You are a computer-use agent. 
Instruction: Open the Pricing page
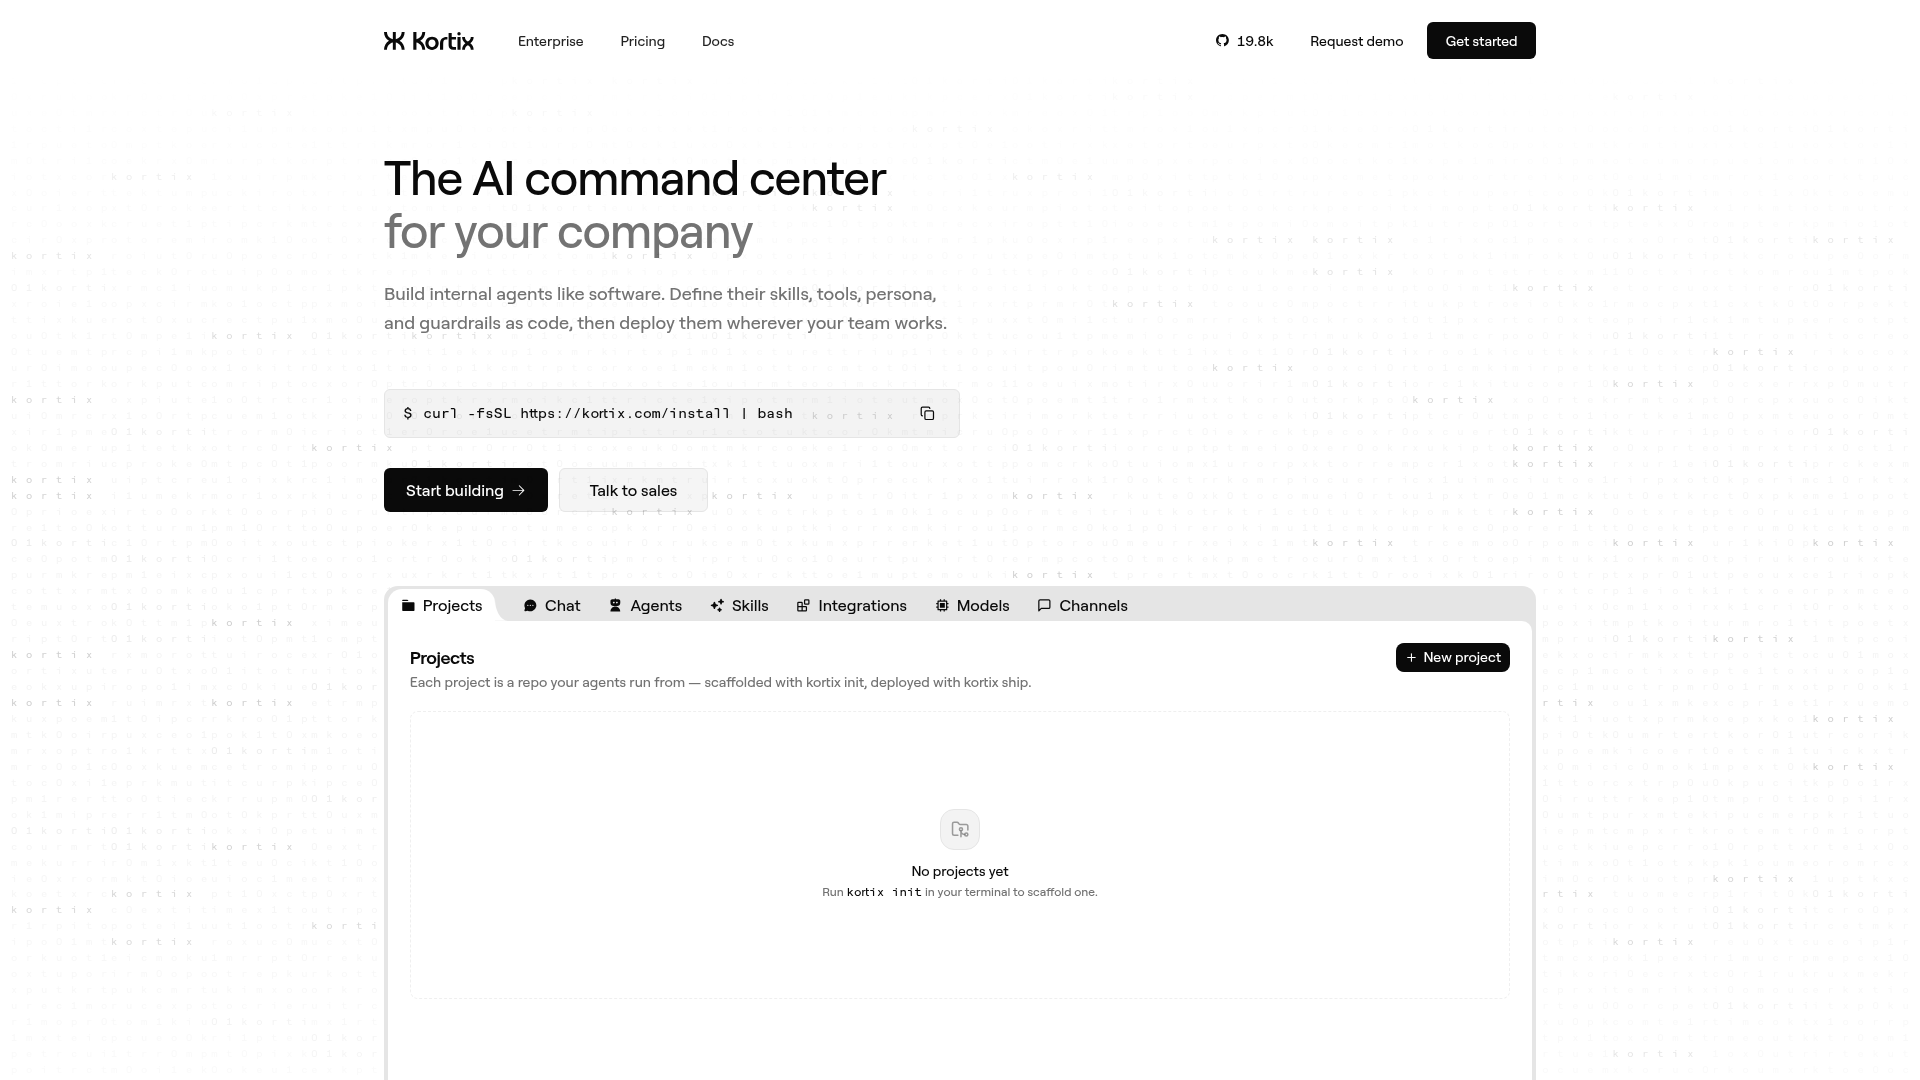click(x=642, y=41)
